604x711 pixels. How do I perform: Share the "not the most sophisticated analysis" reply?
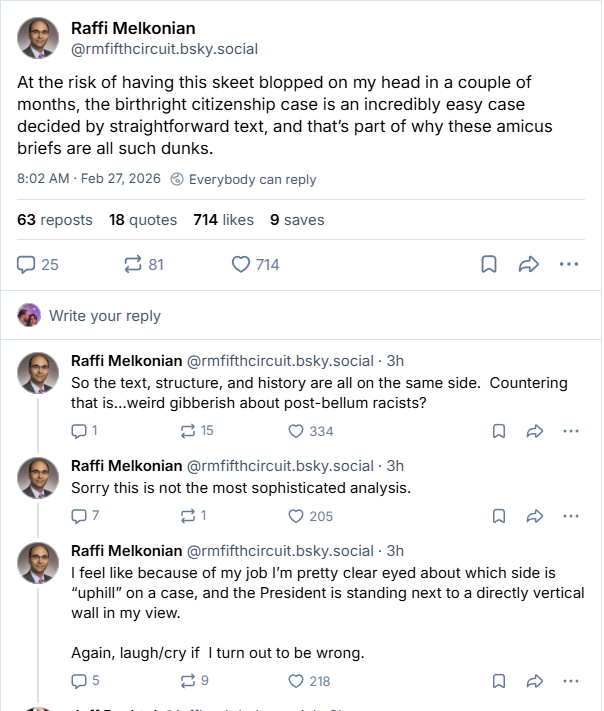(535, 516)
